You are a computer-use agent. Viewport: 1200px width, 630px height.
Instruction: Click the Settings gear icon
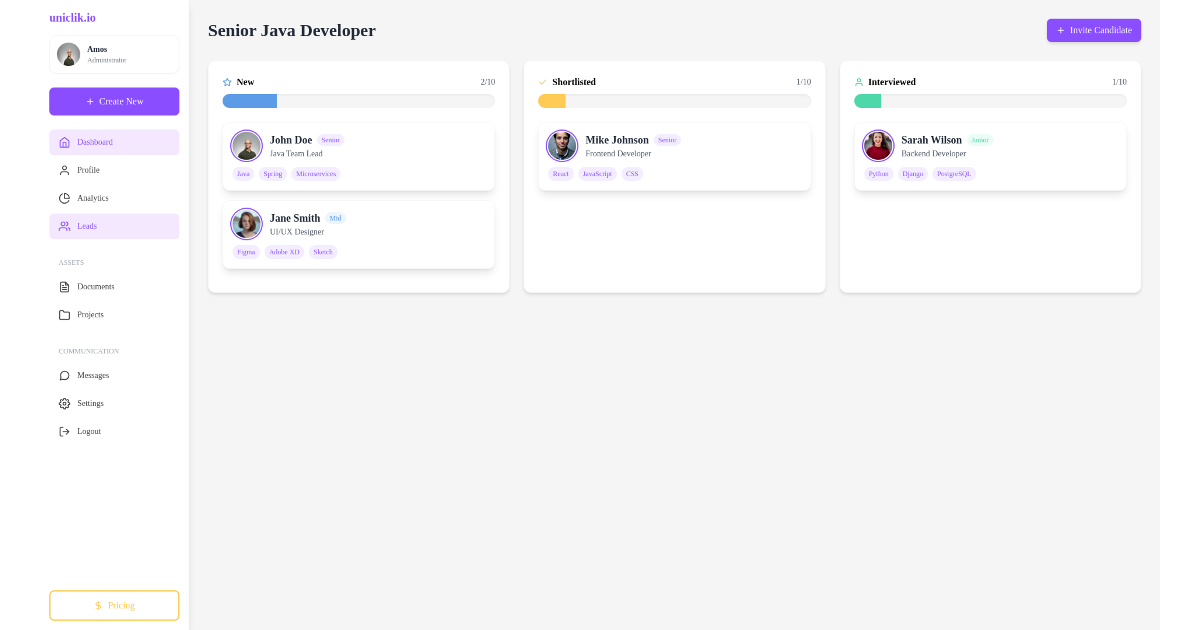pyautogui.click(x=64, y=403)
